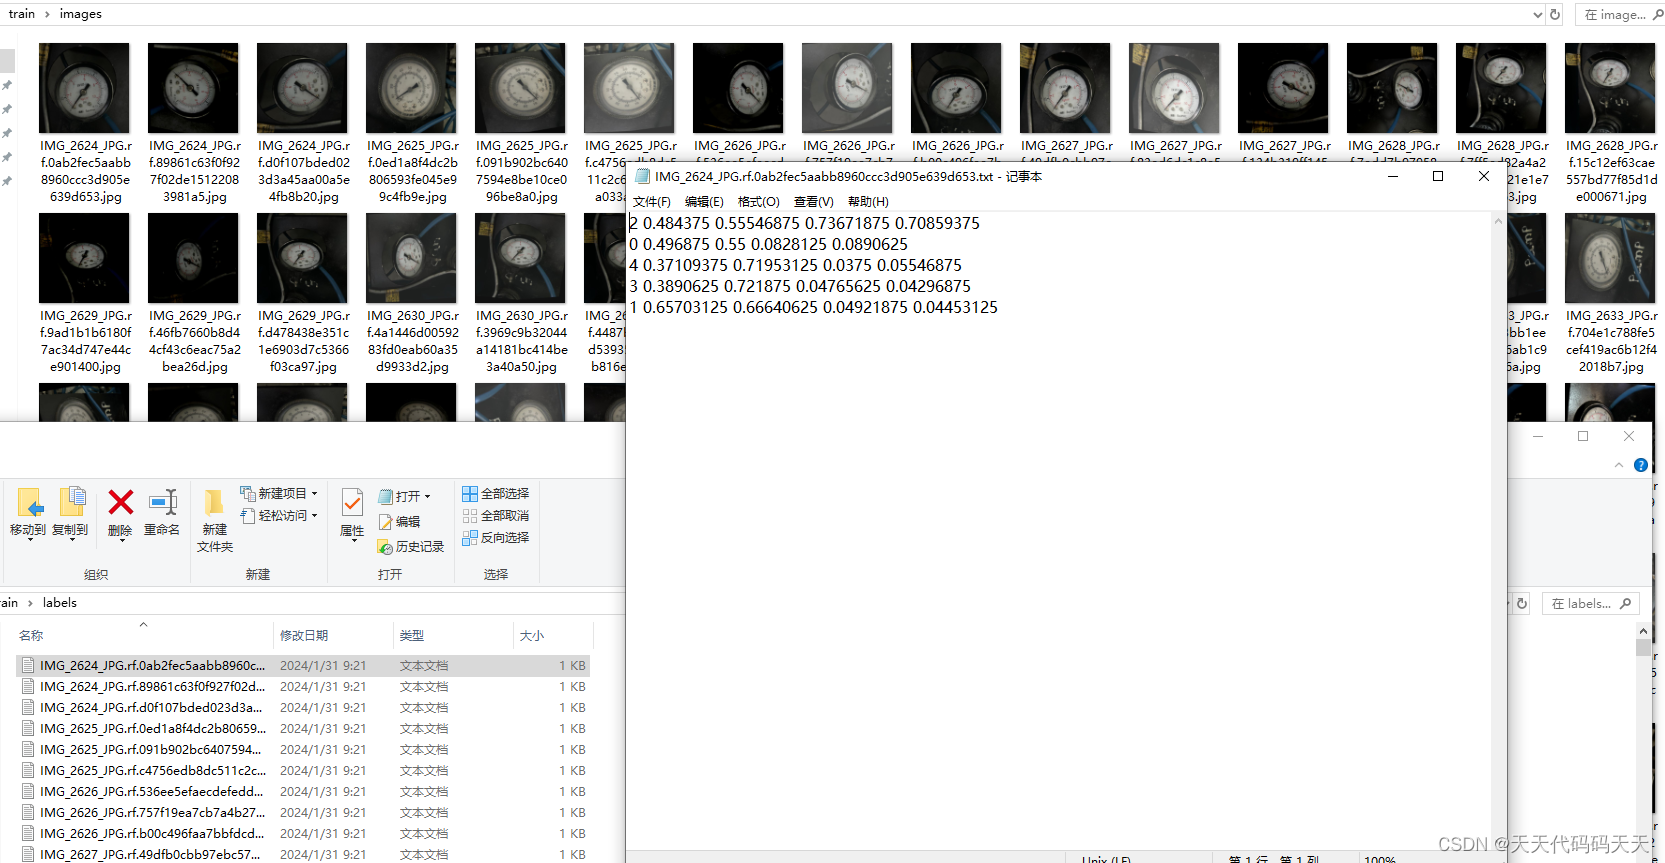Click the Select none (全部取消) icon
This screenshot has width=1665, height=863.
click(470, 516)
